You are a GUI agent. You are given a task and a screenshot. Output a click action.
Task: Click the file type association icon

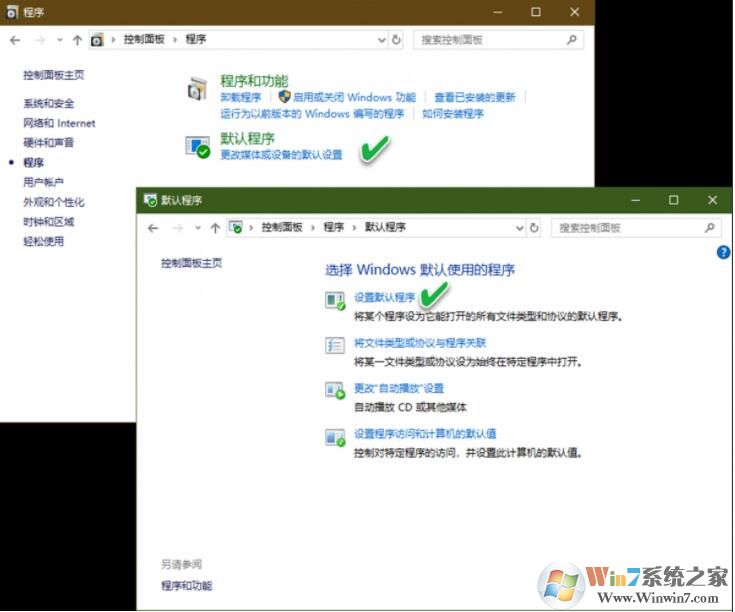335,344
